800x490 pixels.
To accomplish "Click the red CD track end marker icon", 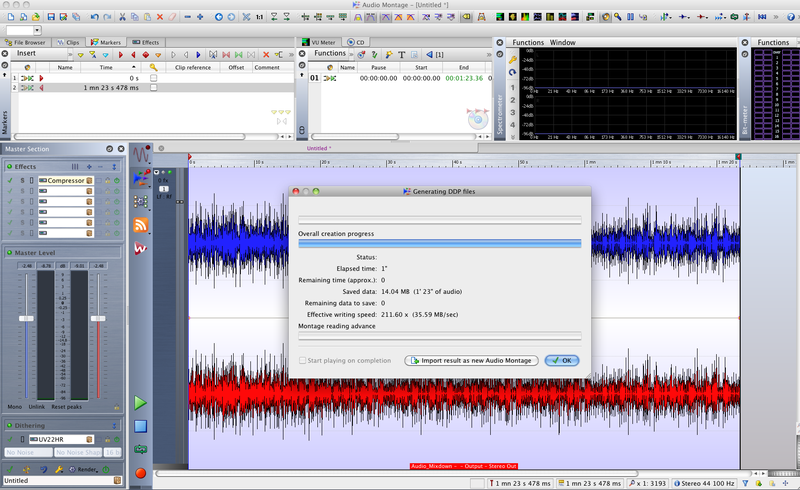I will (x=133, y=55).
